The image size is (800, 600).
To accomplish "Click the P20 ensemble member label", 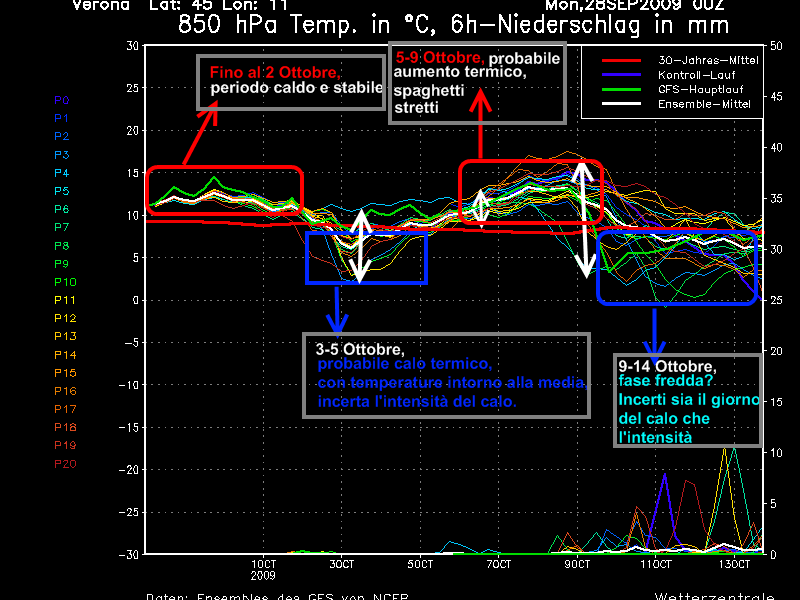I will pyautogui.click(x=64, y=464).
